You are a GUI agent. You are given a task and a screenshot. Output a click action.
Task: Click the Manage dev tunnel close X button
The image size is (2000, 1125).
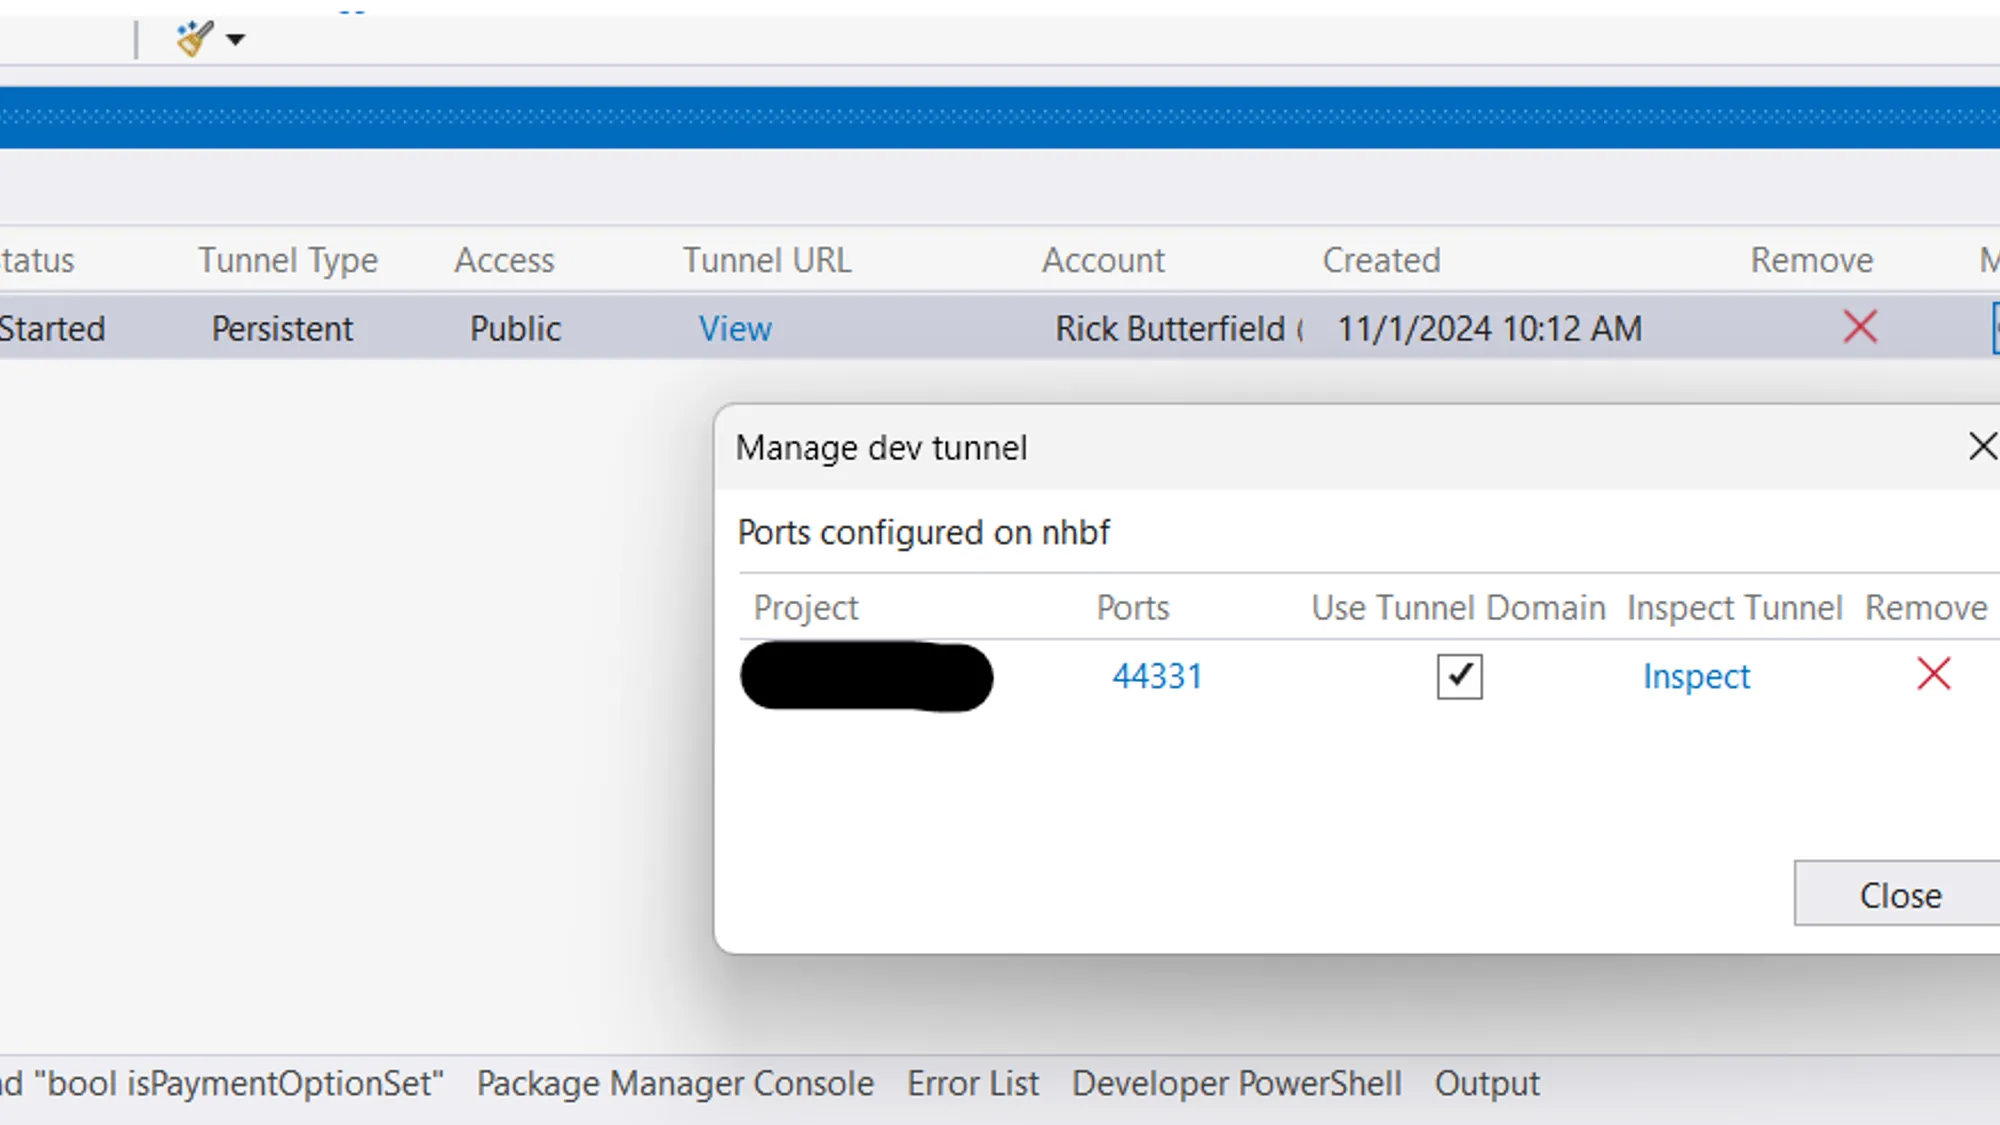1984,446
